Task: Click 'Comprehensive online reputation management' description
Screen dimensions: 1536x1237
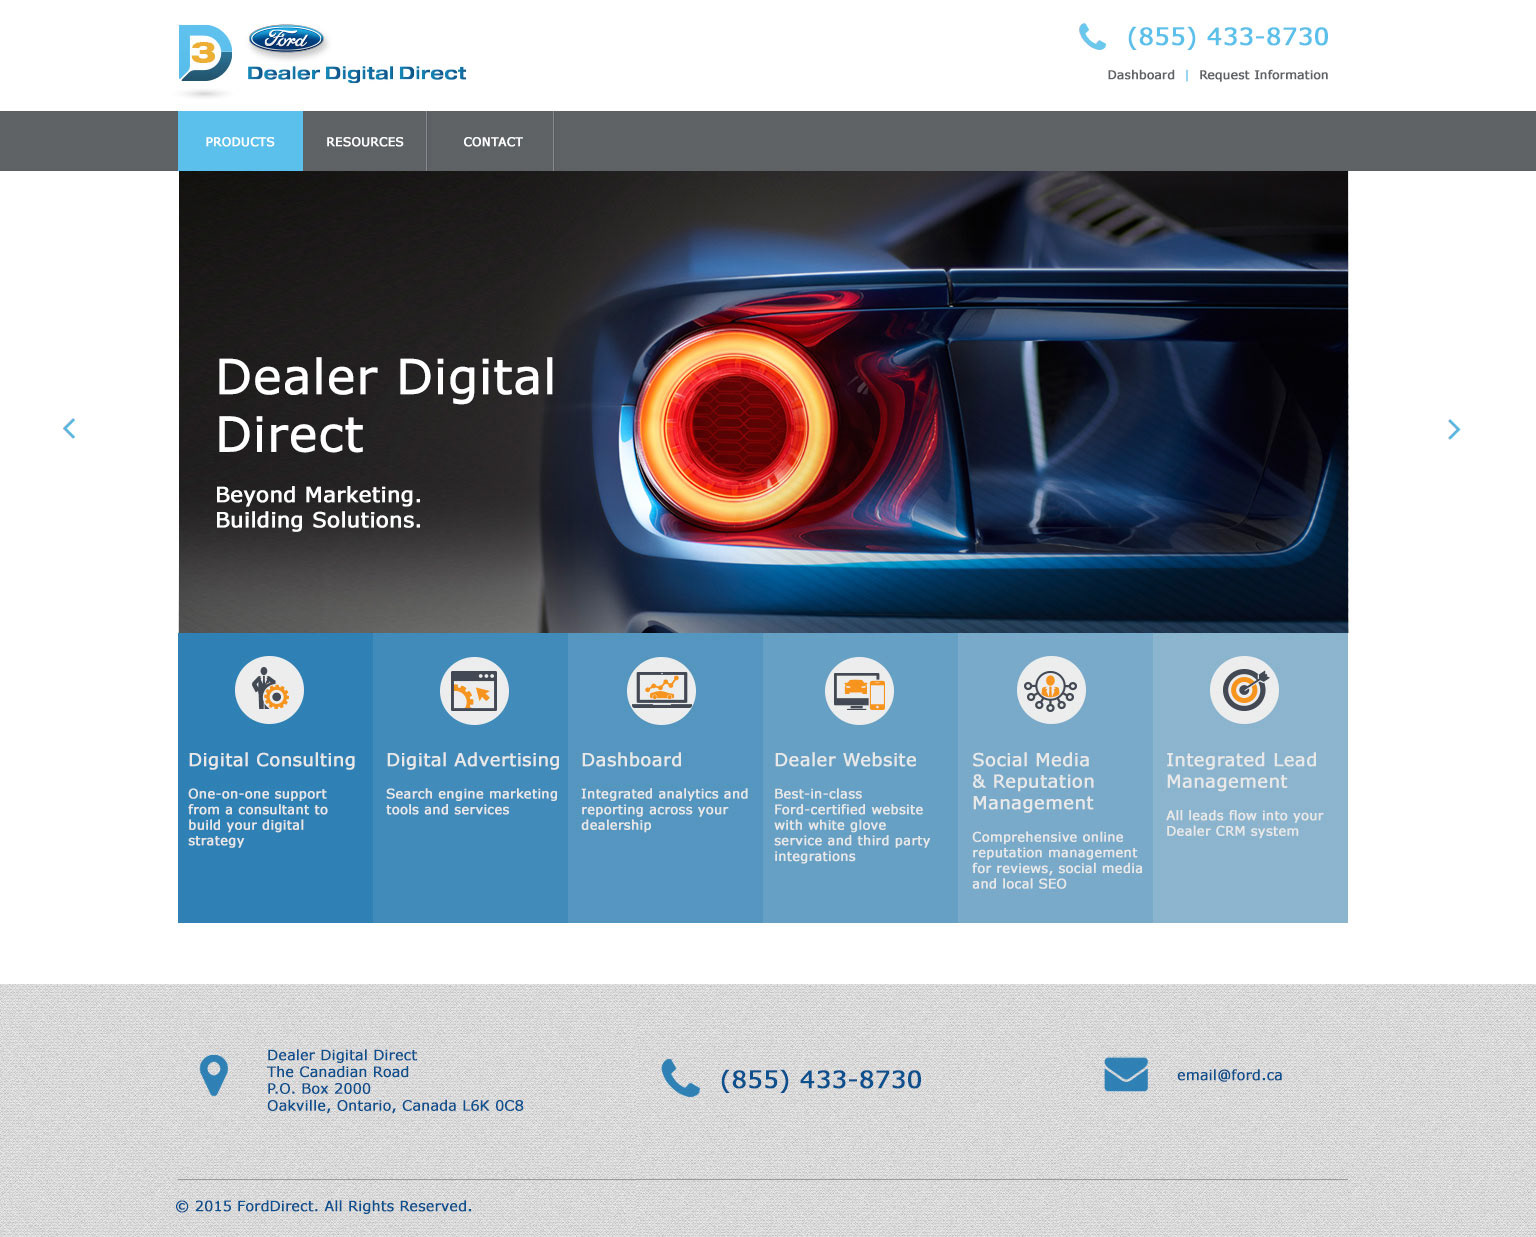Action: [x=1057, y=860]
